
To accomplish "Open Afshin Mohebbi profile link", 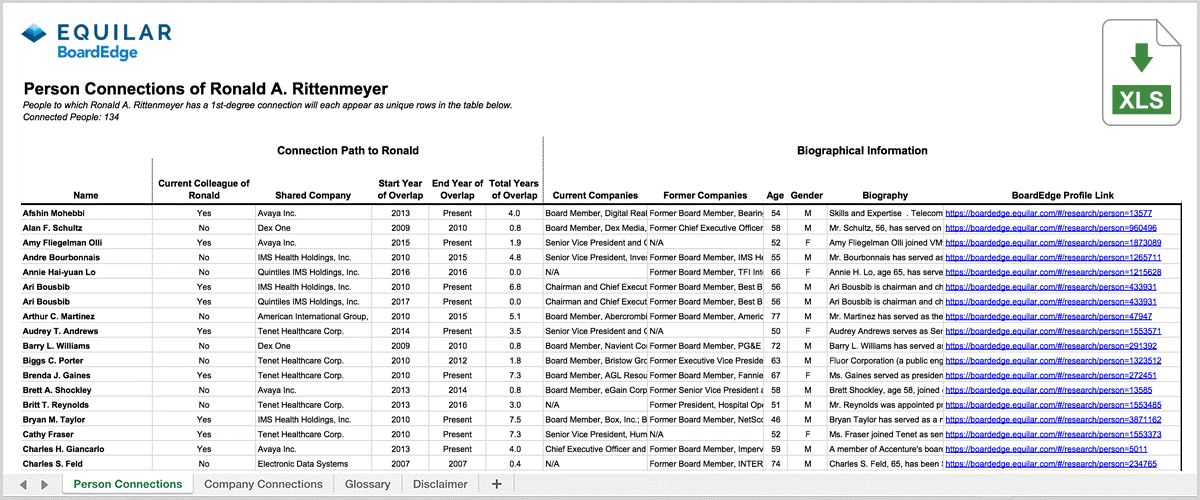I will pos(1049,213).
